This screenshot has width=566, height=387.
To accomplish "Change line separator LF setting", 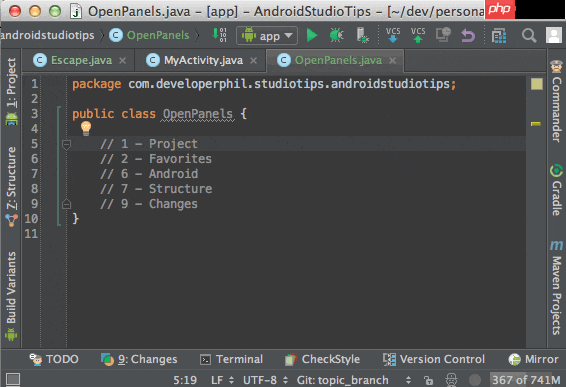I will (222, 380).
